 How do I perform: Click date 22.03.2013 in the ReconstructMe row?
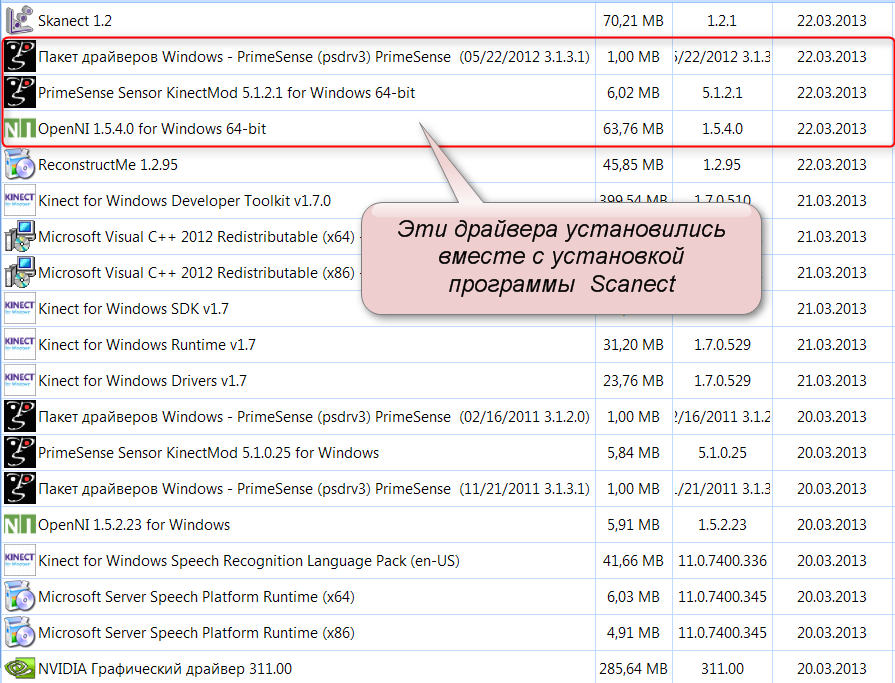pyautogui.click(x=832, y=164)
